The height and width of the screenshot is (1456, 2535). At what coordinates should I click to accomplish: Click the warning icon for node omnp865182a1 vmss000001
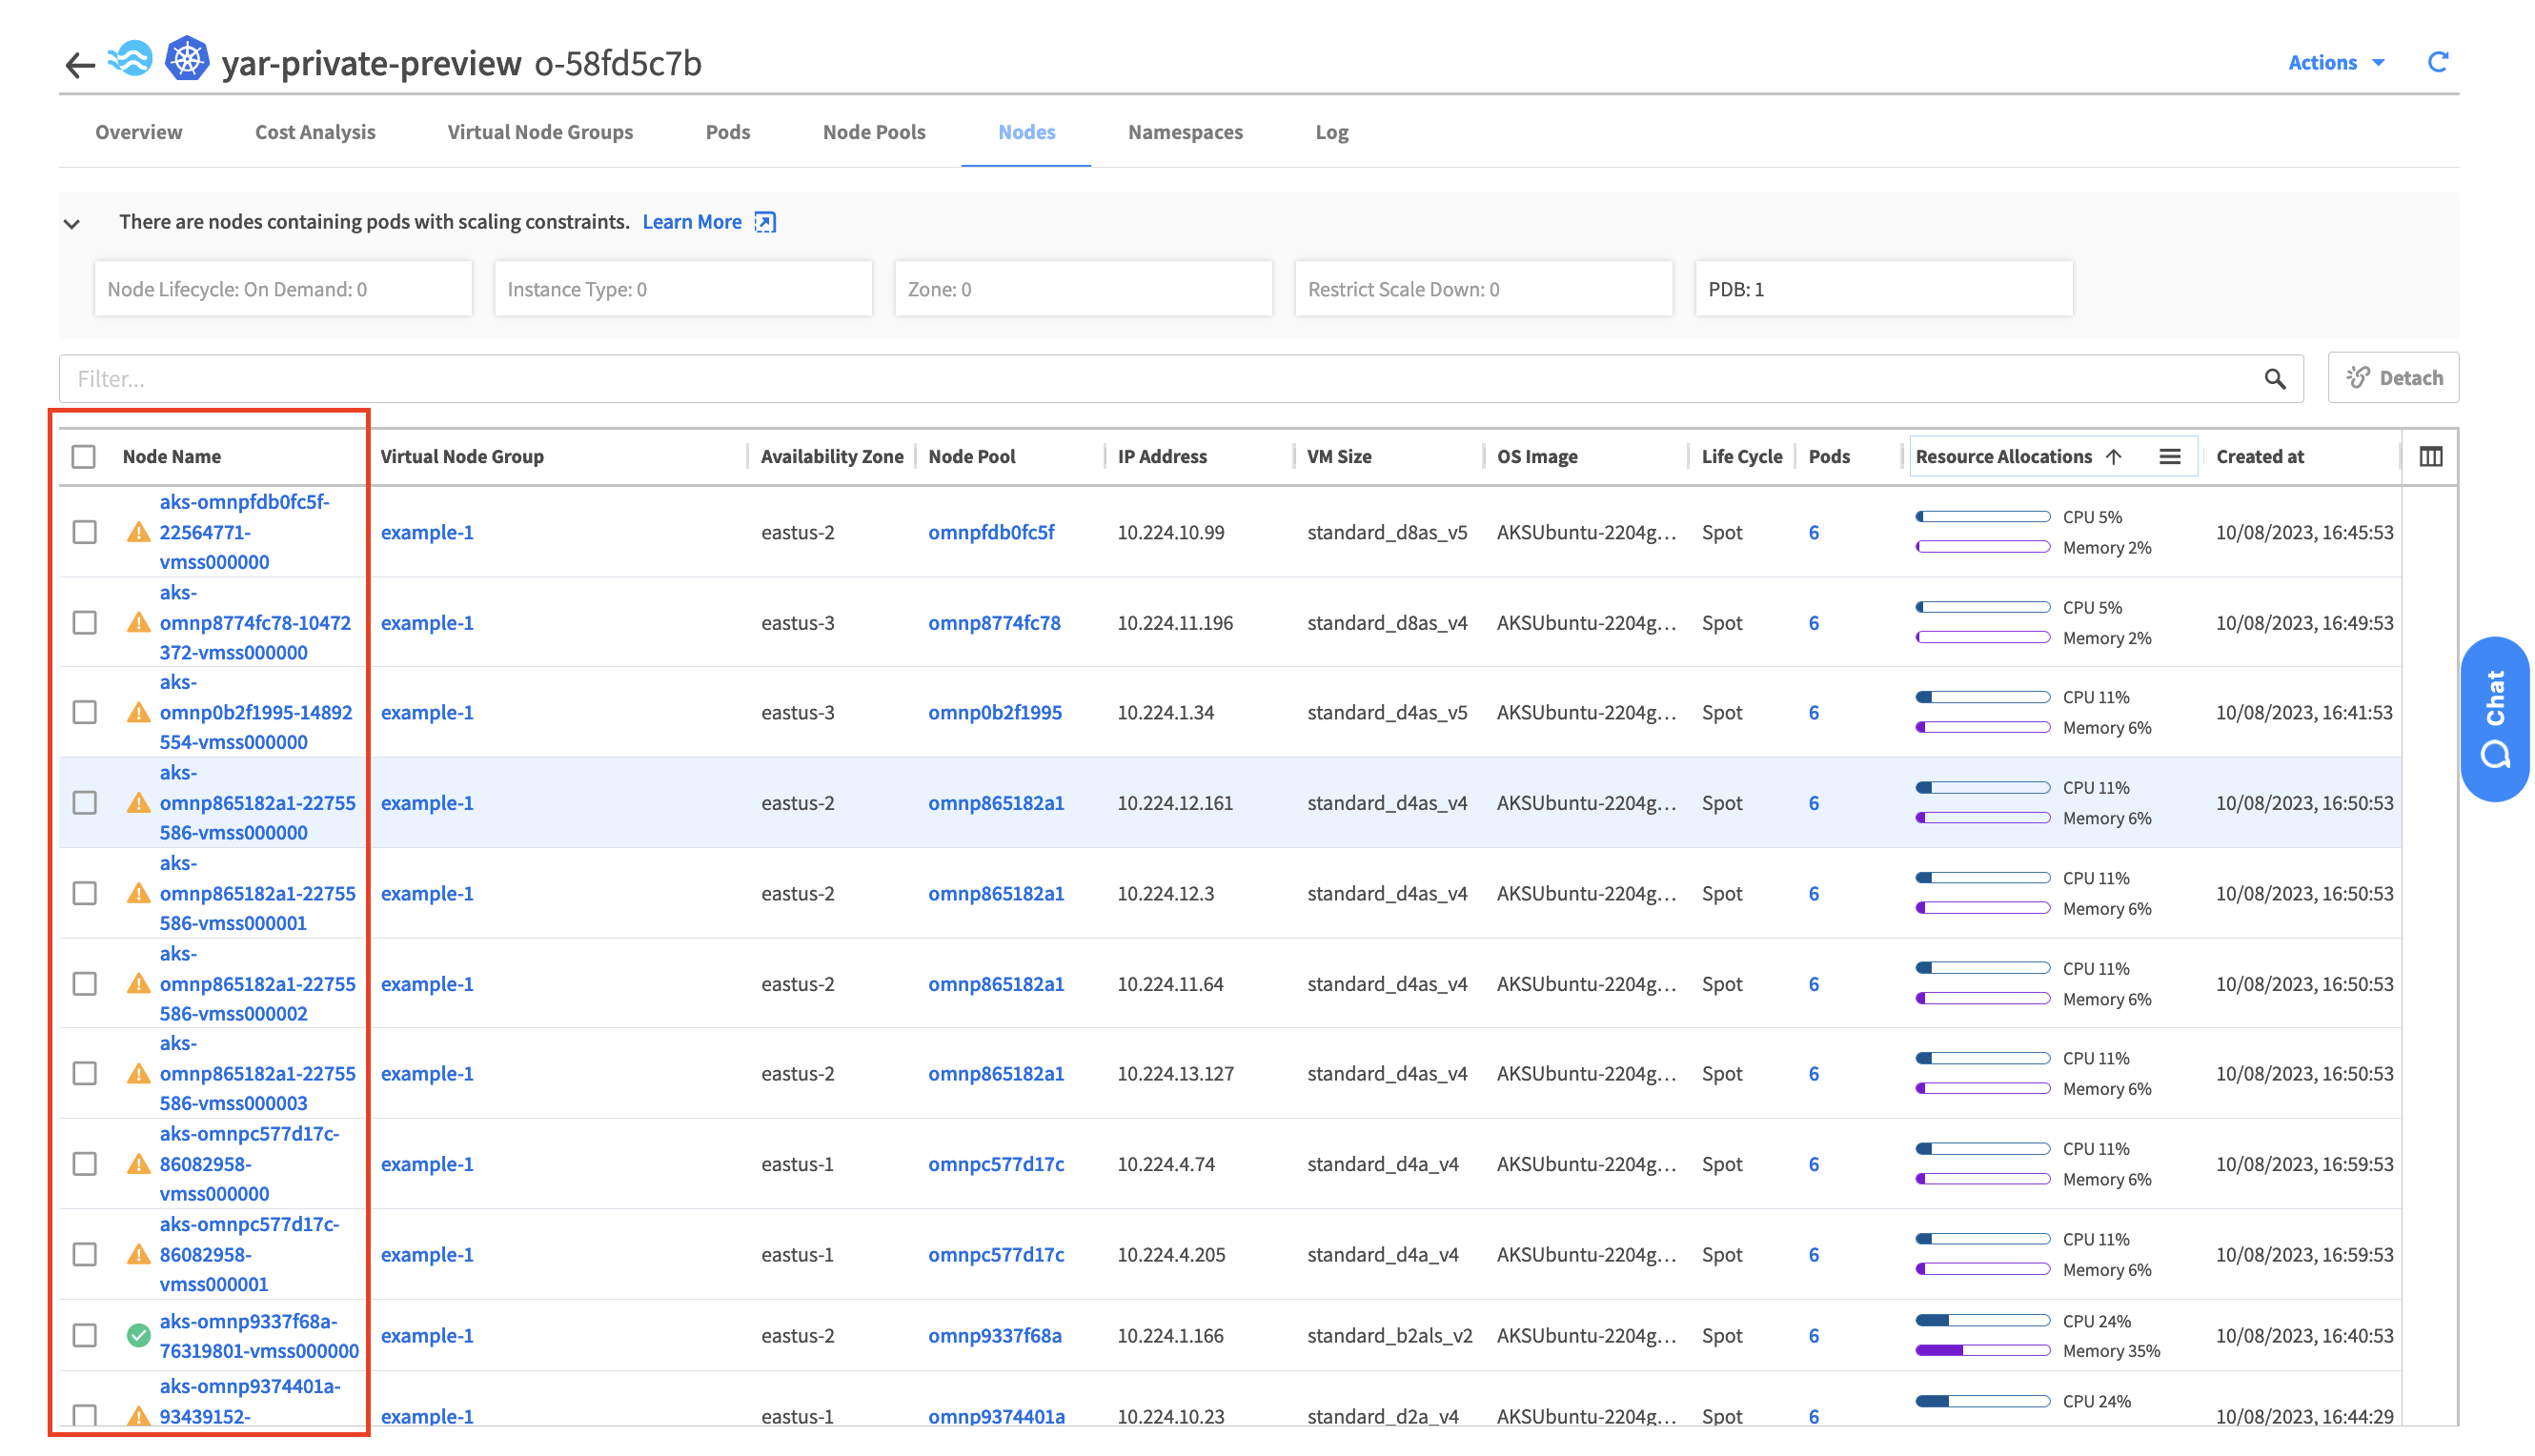[139, 894]
